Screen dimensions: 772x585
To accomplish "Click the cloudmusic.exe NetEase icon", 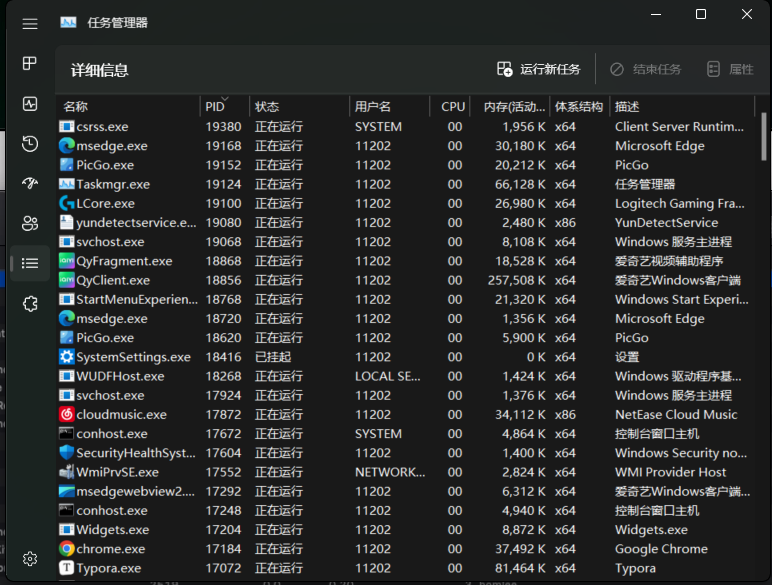I will tap(66, 415).
